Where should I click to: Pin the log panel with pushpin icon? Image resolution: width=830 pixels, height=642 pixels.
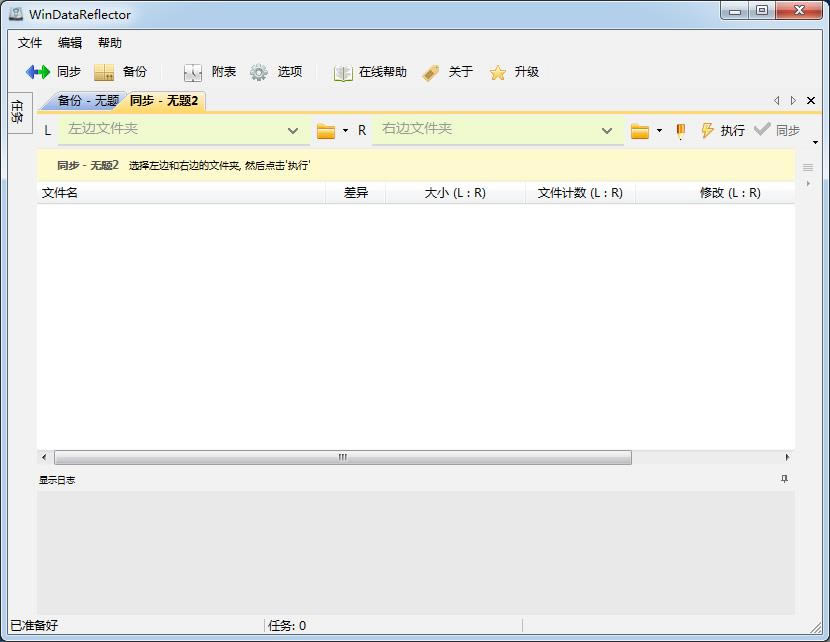pos(784,479)
